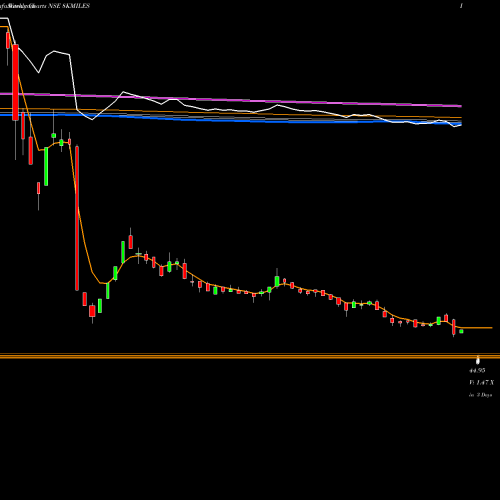Click the final small green candlestick

coord(461,331)
